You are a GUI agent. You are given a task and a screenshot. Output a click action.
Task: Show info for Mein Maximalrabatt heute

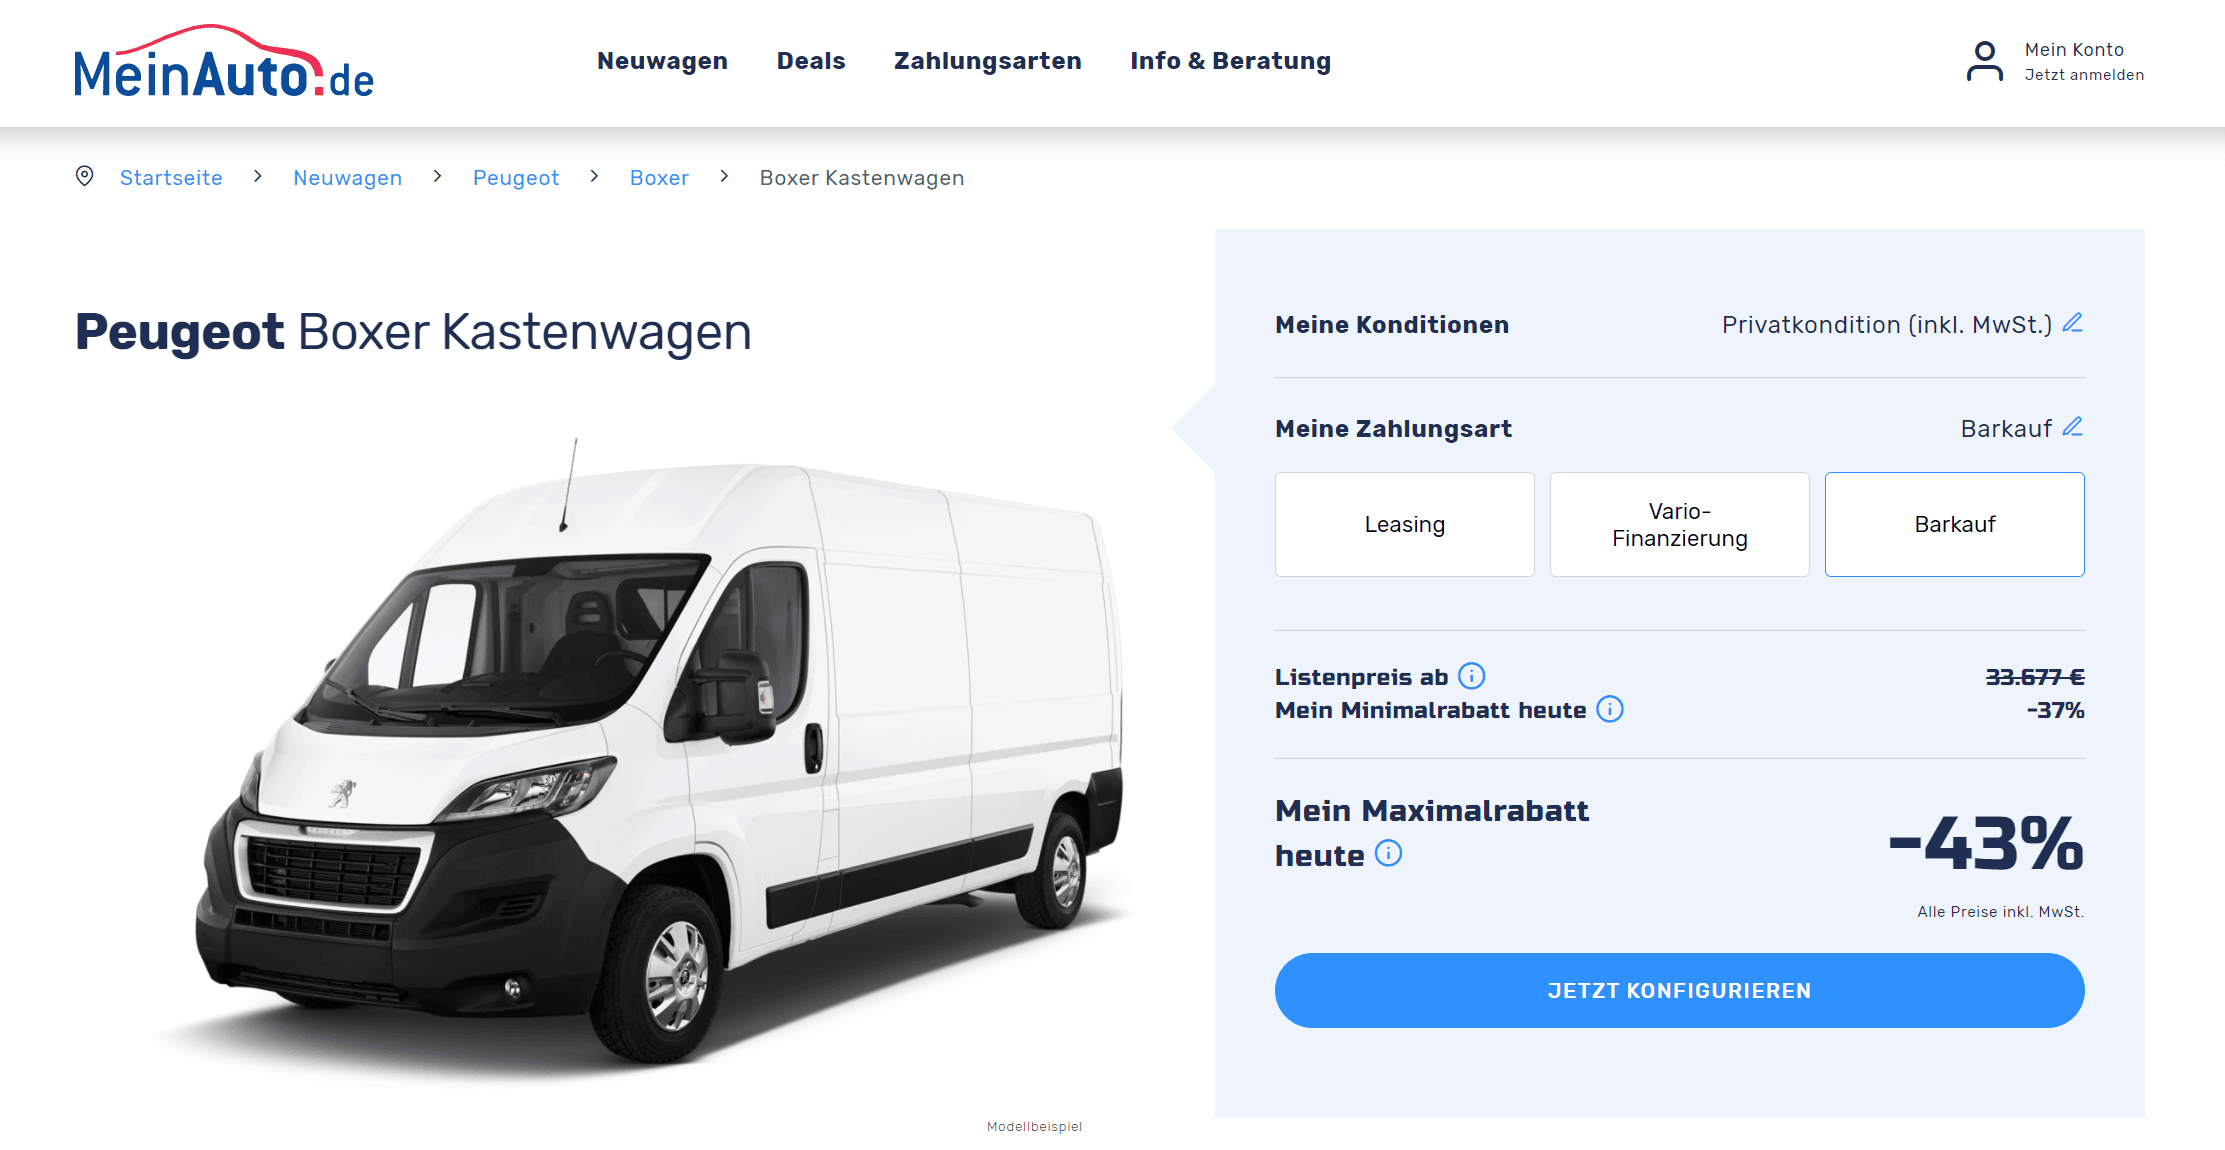(1389, 853)
